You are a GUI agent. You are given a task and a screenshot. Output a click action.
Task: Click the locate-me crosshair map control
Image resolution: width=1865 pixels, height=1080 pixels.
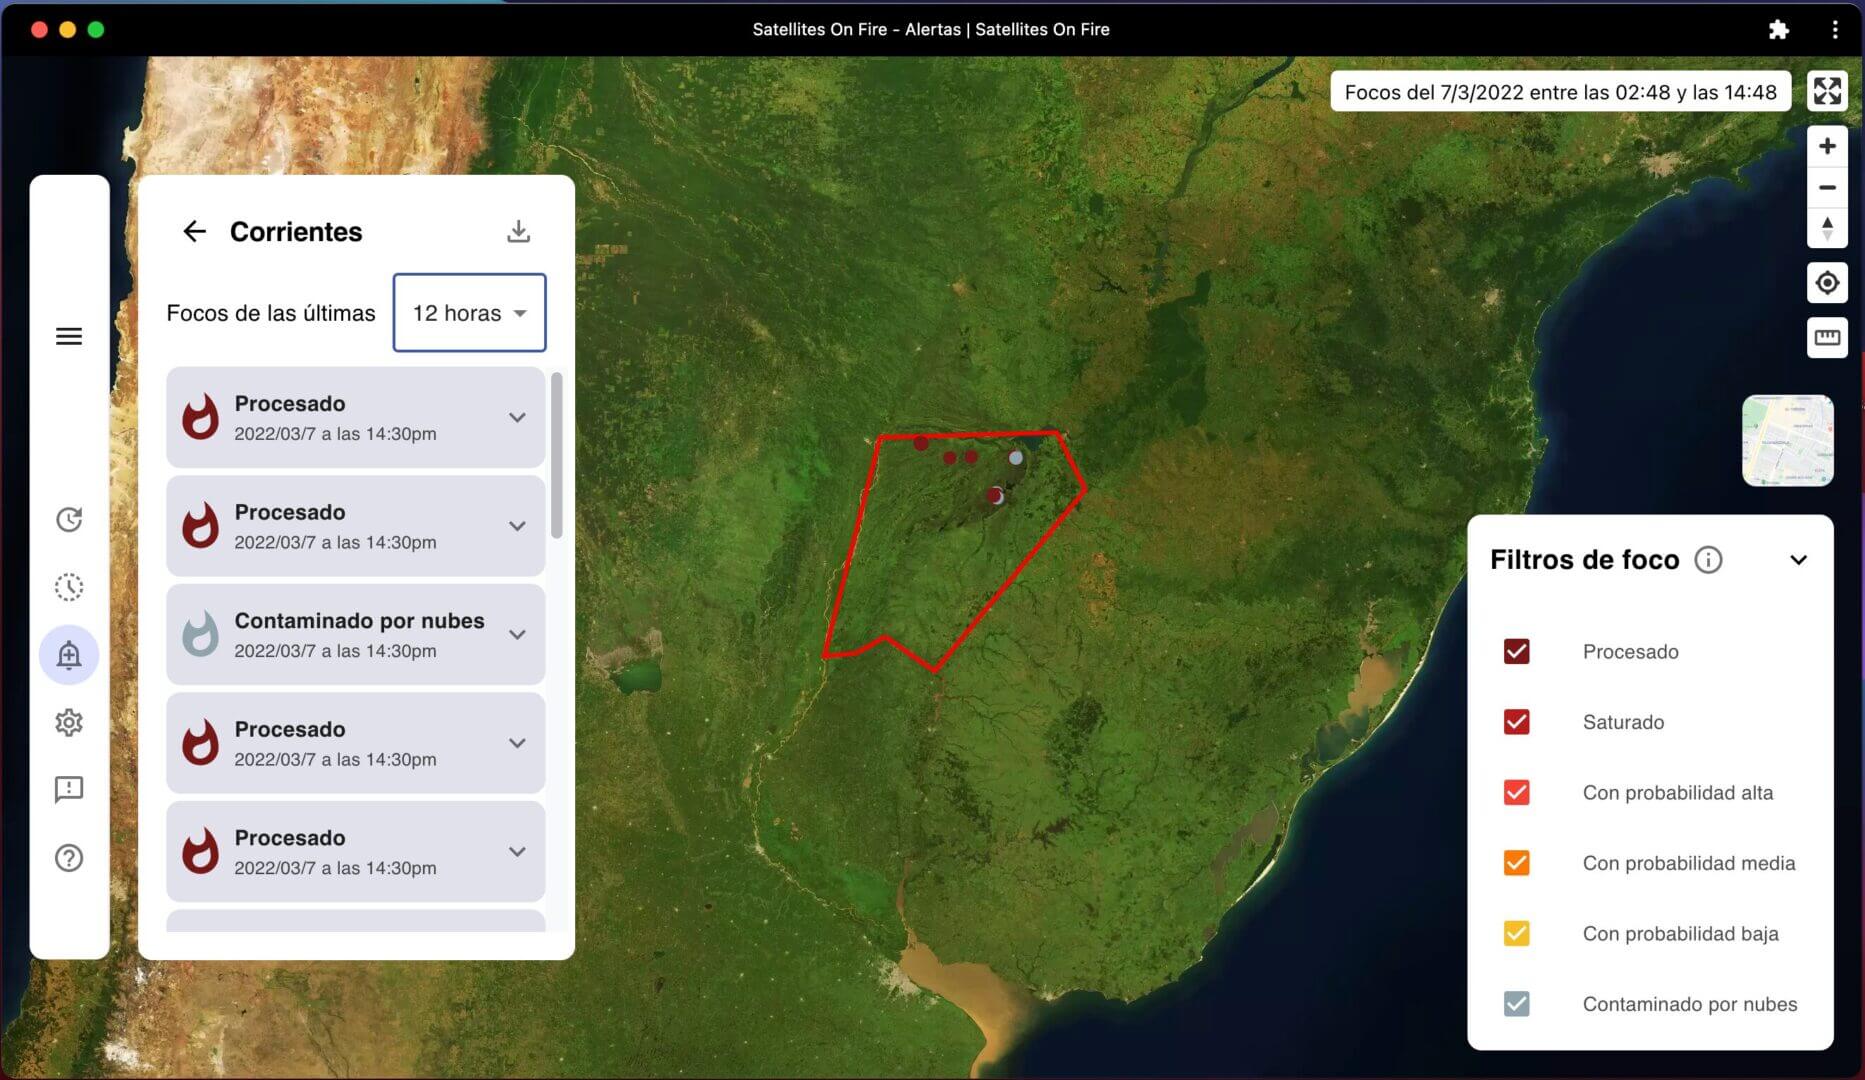coord(1827,283)
